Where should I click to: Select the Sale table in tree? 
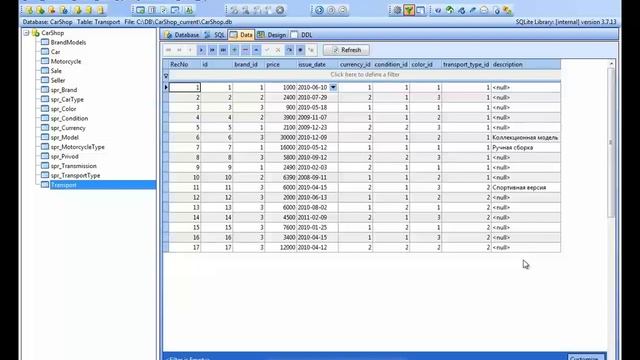[x=56, y=71]
